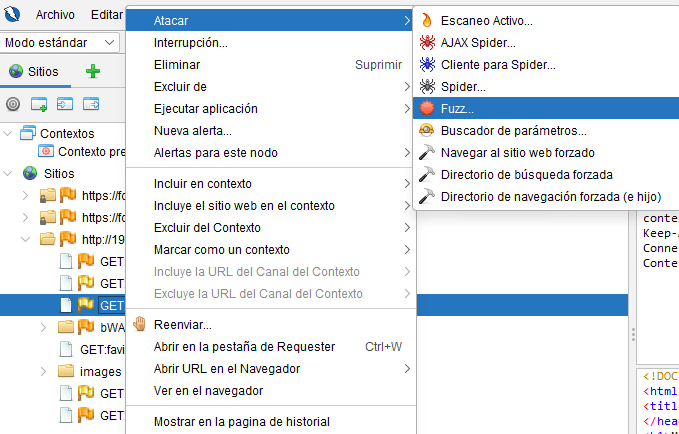Click the Reenviar hand icon
Screen dimensions: 679x434
pyautogui.click(x=140, y=324)
